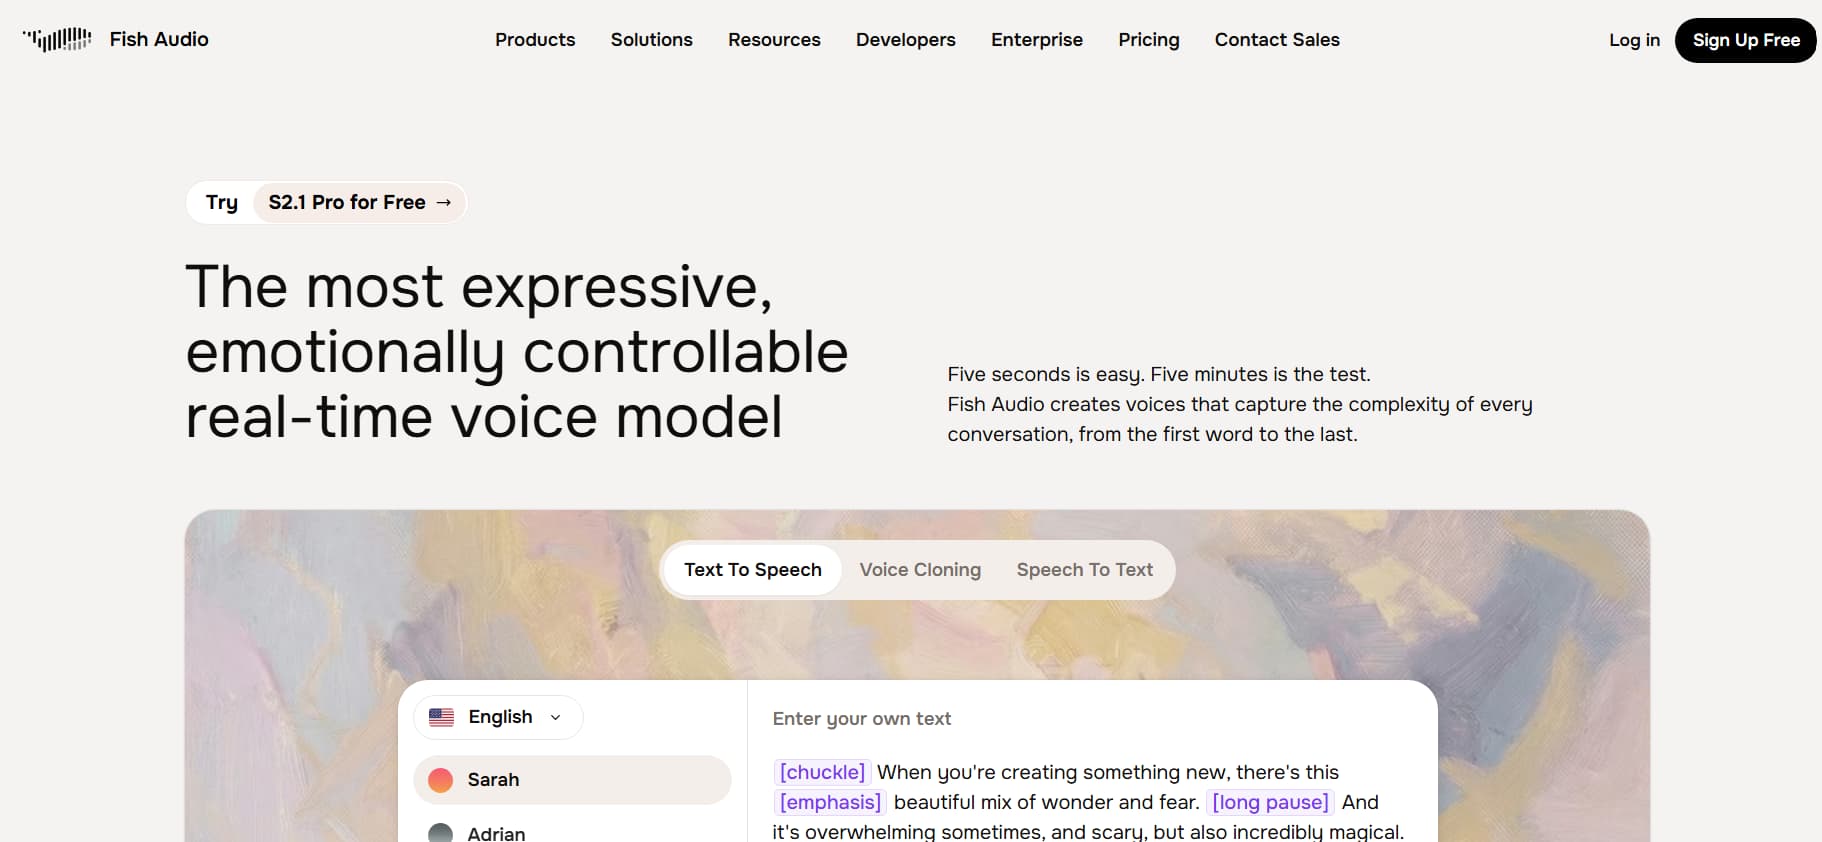Select the Sarah voice
The width and height of the screenshot is (1822, 842).
pos(572,780)
